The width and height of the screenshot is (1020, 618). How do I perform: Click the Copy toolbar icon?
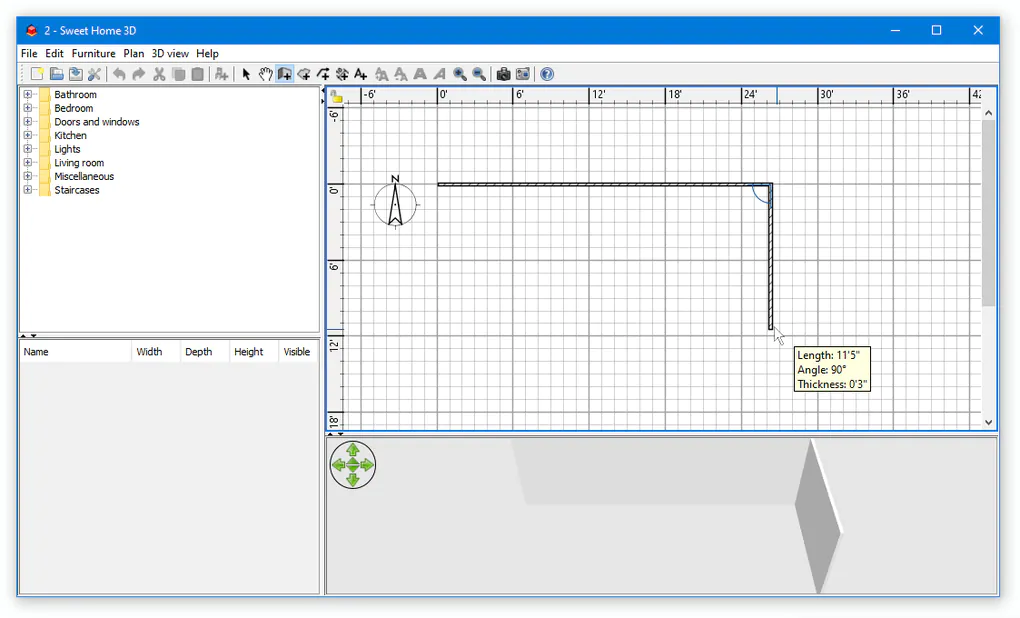point(178,74)
